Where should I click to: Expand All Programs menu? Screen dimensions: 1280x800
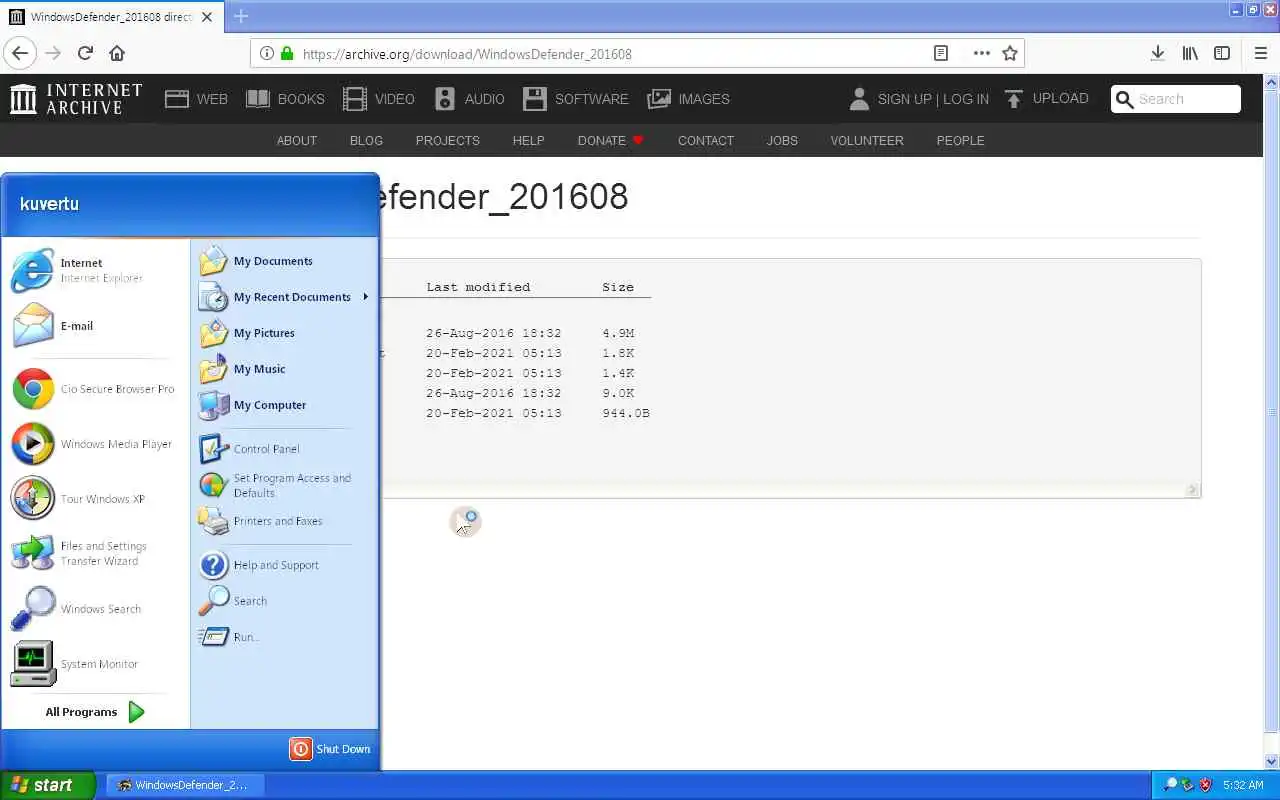96,712
